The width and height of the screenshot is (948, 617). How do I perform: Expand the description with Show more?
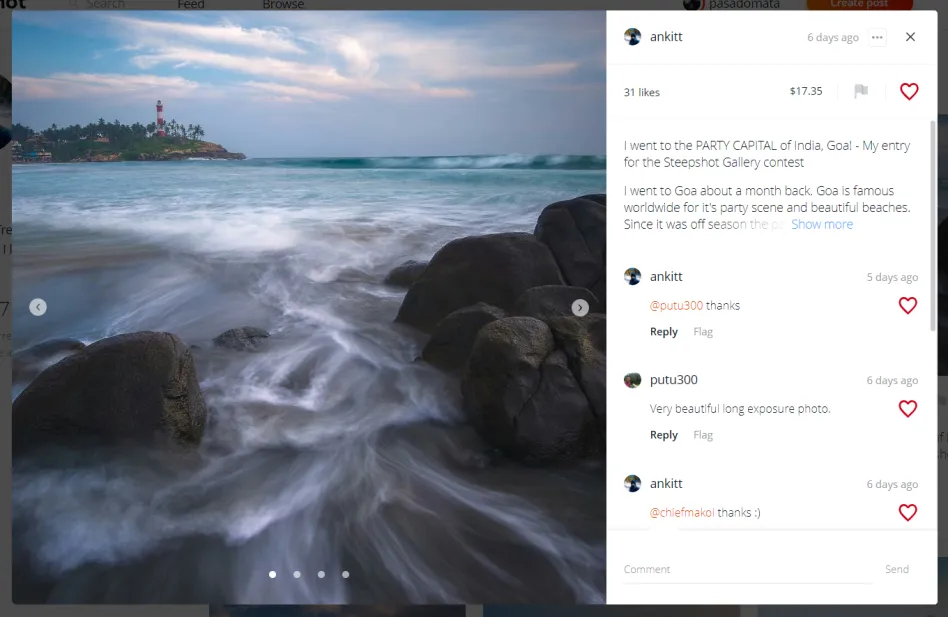[822, 224]
